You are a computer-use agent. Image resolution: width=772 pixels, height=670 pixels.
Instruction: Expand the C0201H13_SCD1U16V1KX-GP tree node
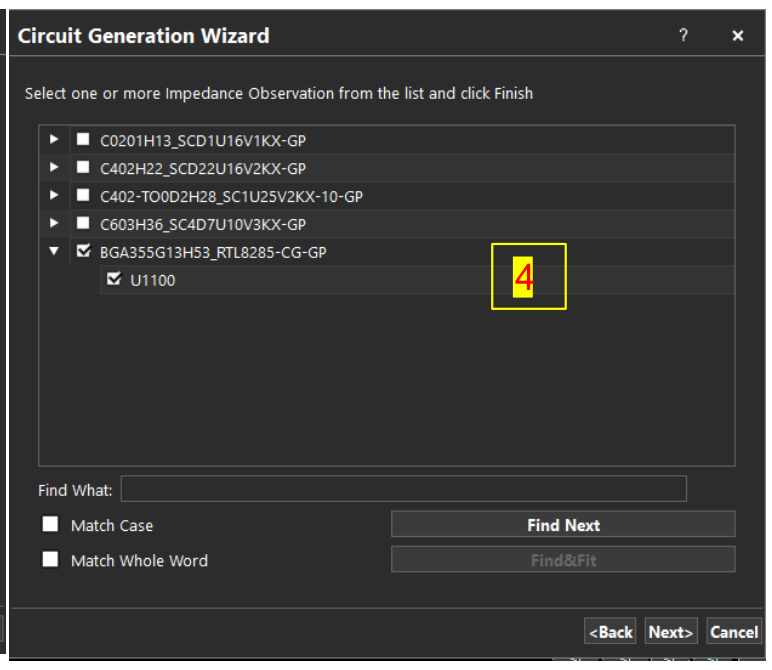pos(54,139)
